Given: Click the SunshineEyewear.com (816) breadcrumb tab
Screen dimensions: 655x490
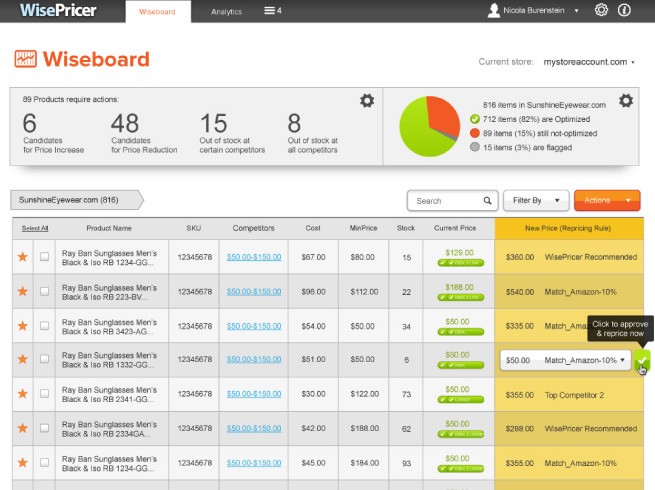Looking at the screenshot, I should click(x=77, y=200).
